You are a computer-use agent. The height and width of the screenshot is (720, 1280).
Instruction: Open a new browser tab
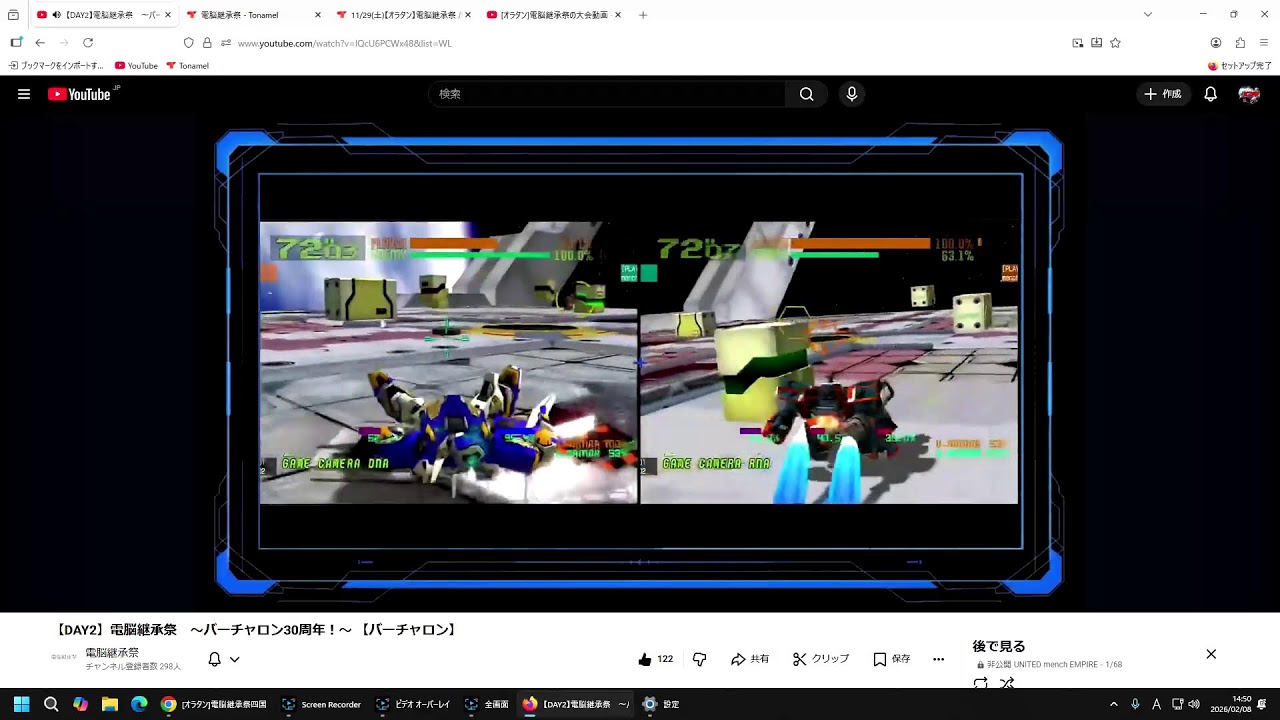pos(643,15)
